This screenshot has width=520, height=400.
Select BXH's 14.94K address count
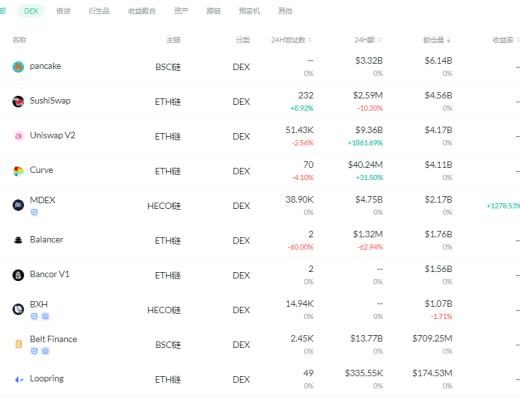299,304
